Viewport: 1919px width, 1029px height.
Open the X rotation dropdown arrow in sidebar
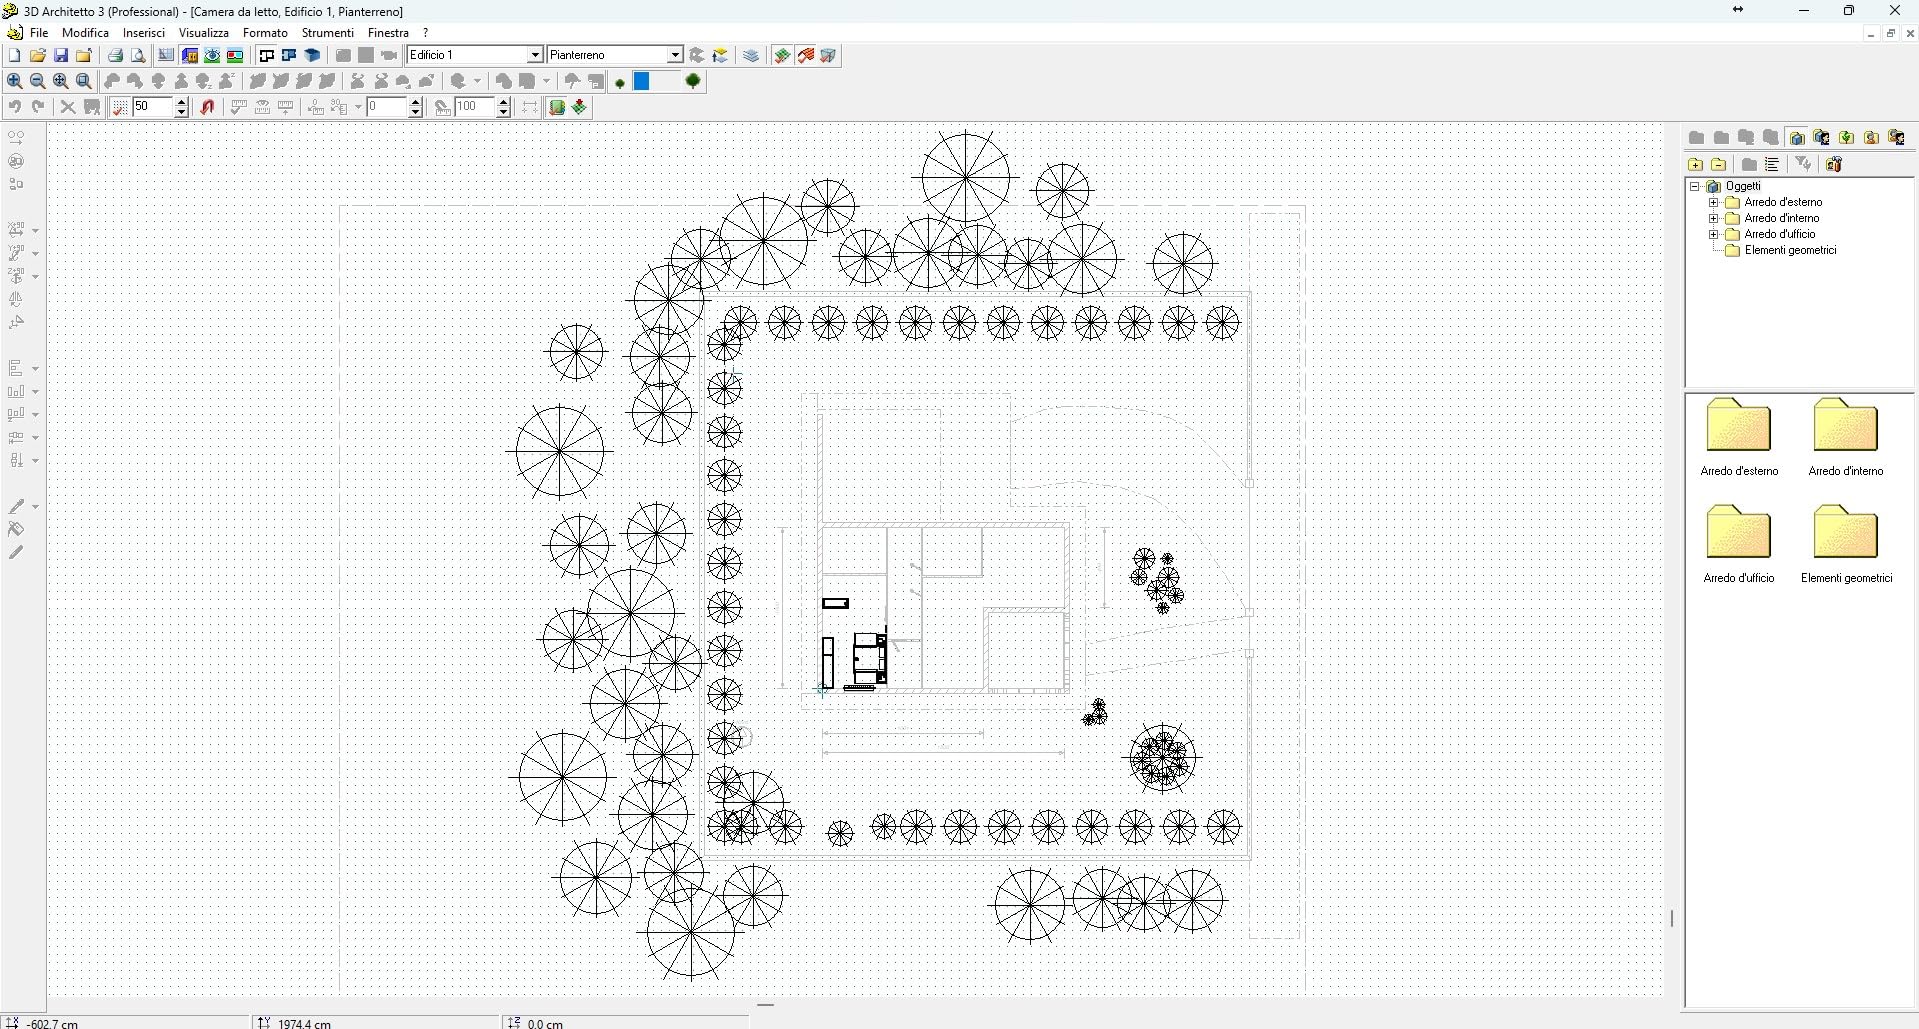(x=35, y=230)
